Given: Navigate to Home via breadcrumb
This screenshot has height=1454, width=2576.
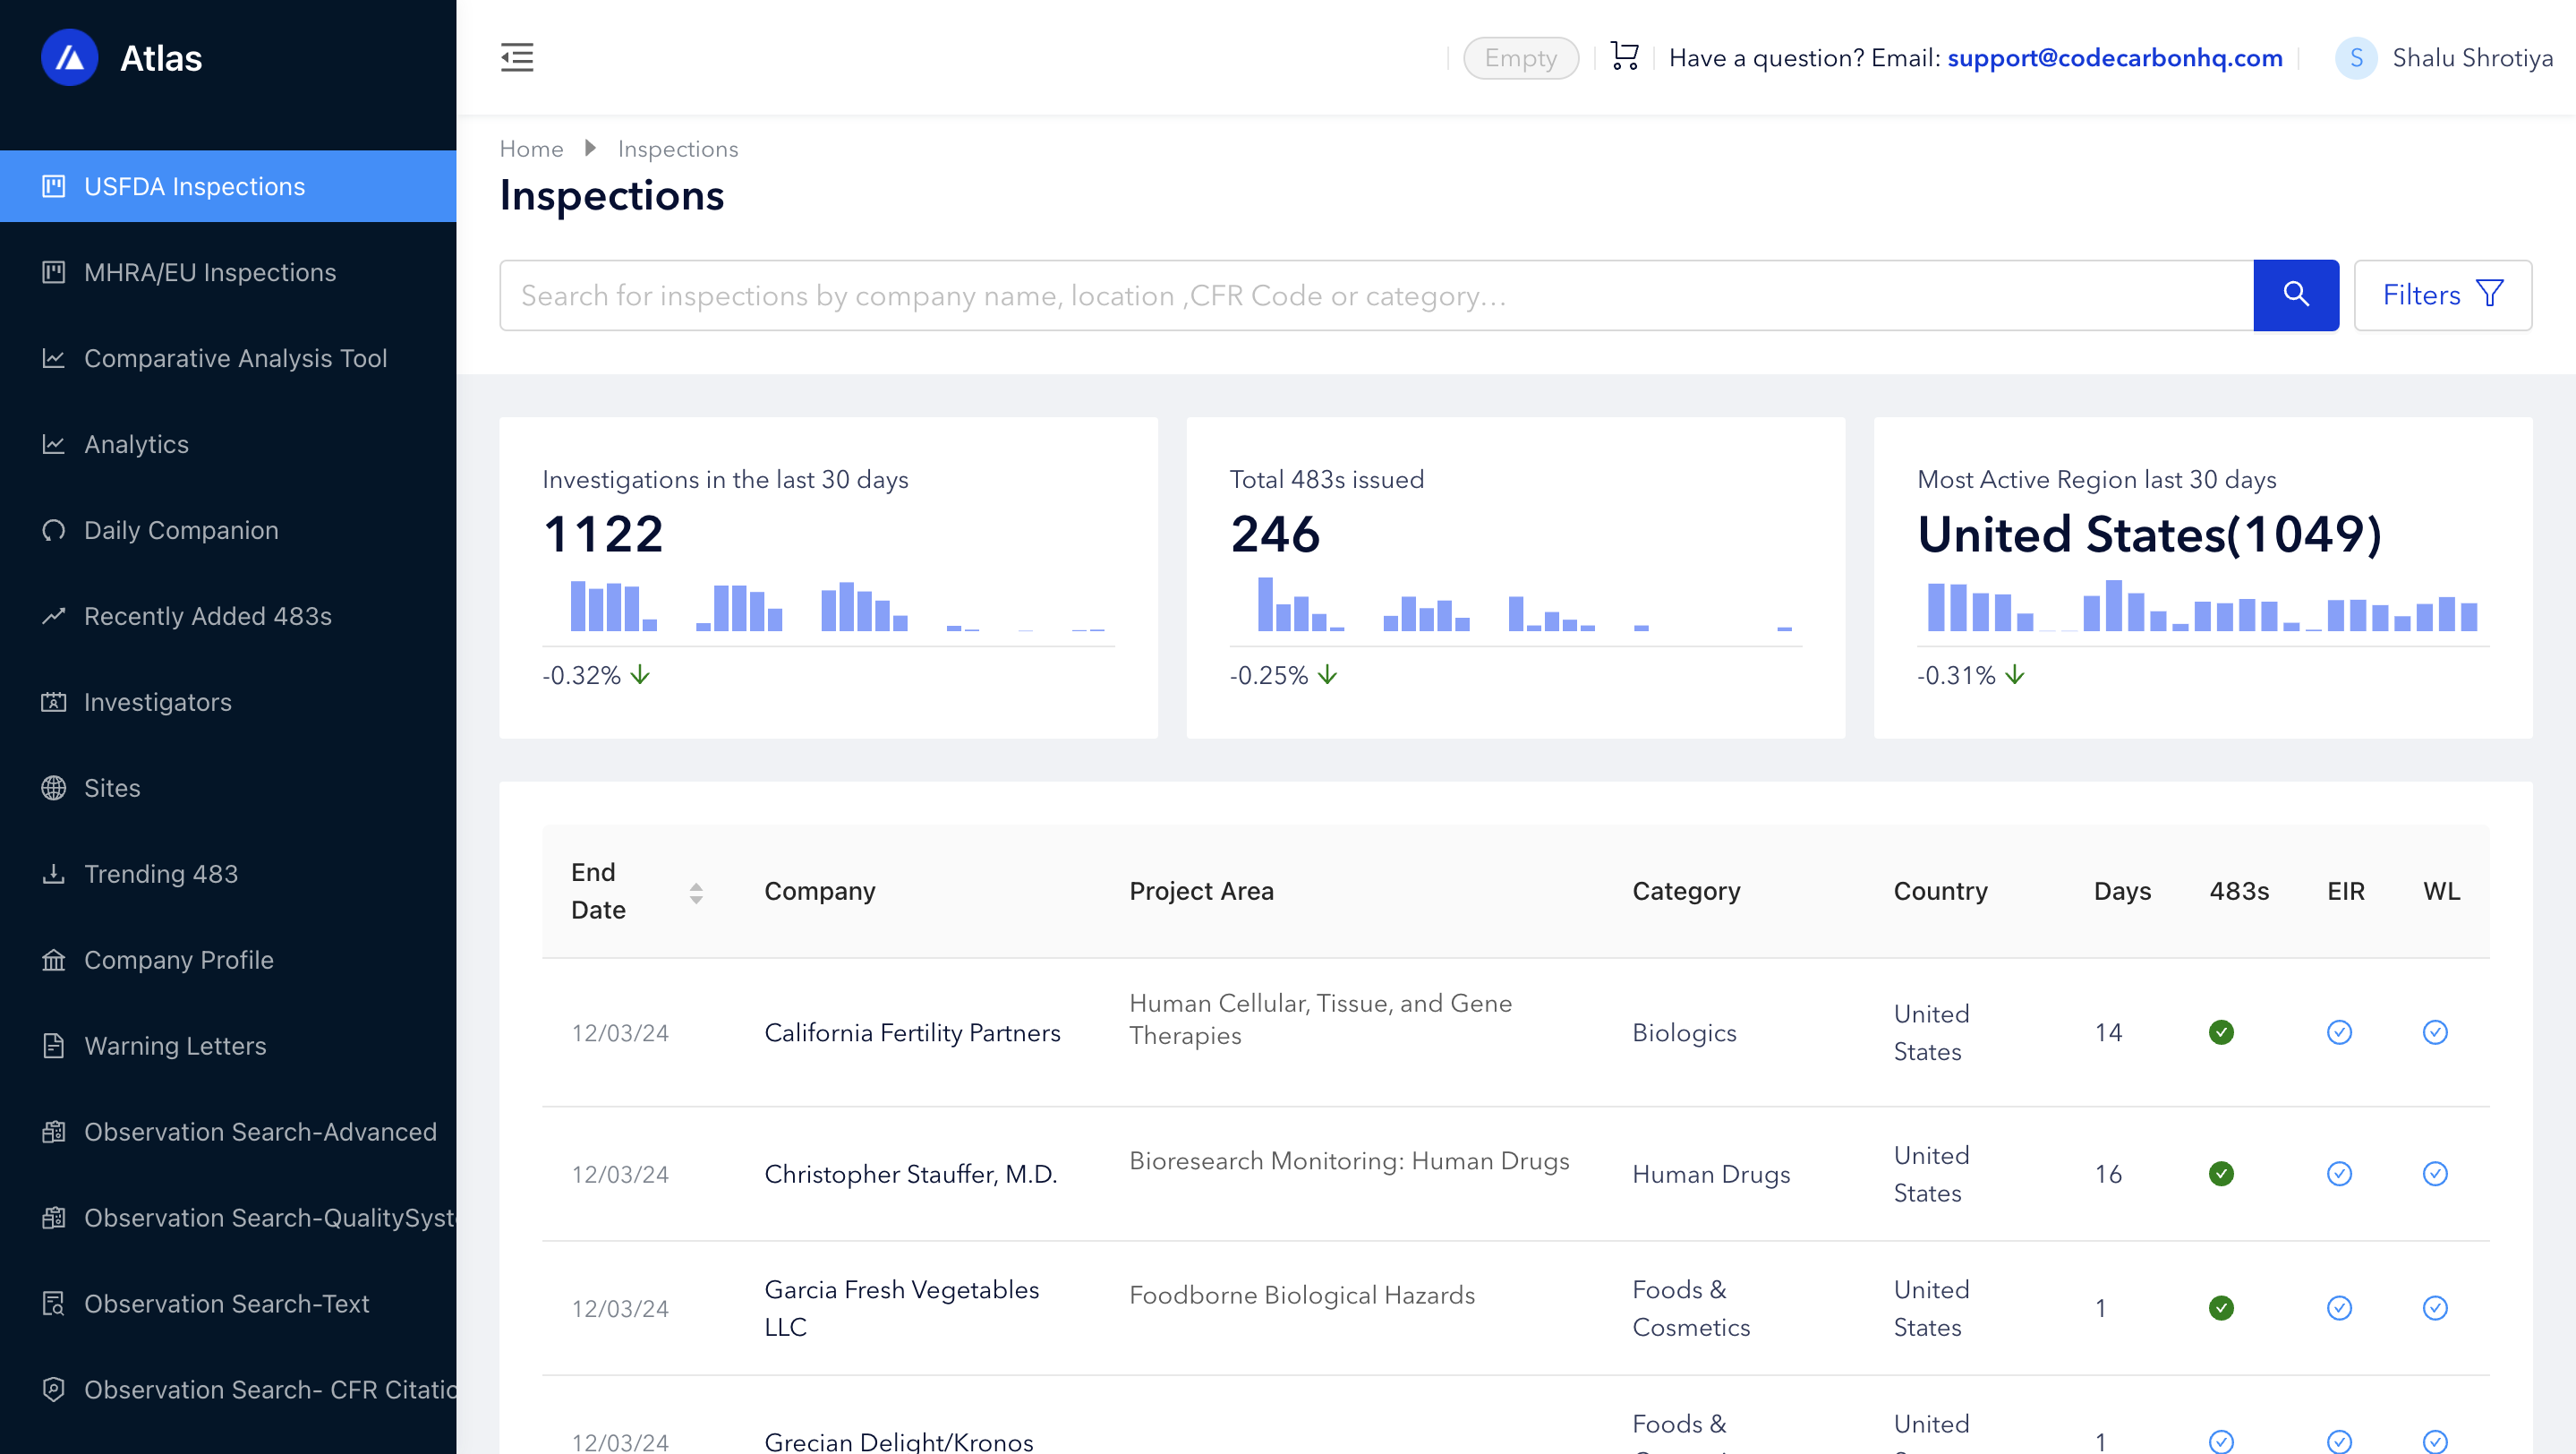Looking at the screenshot, I should coord(531,147).
